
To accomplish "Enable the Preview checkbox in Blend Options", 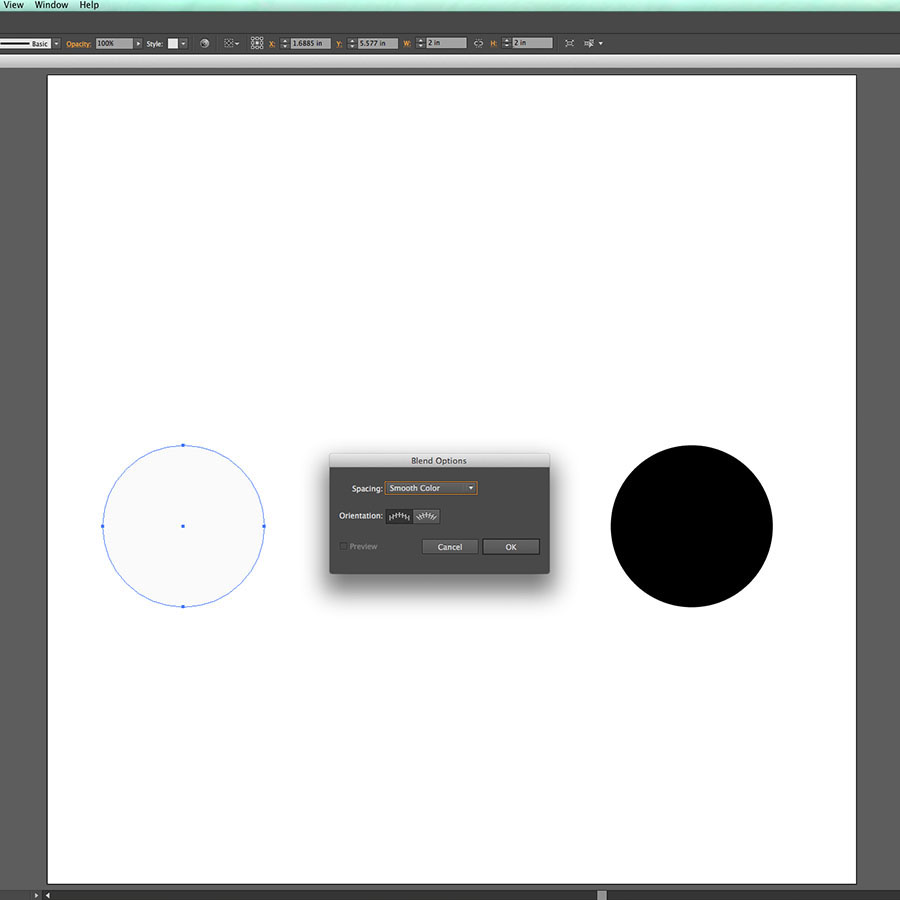I will (x=343, y=546).
